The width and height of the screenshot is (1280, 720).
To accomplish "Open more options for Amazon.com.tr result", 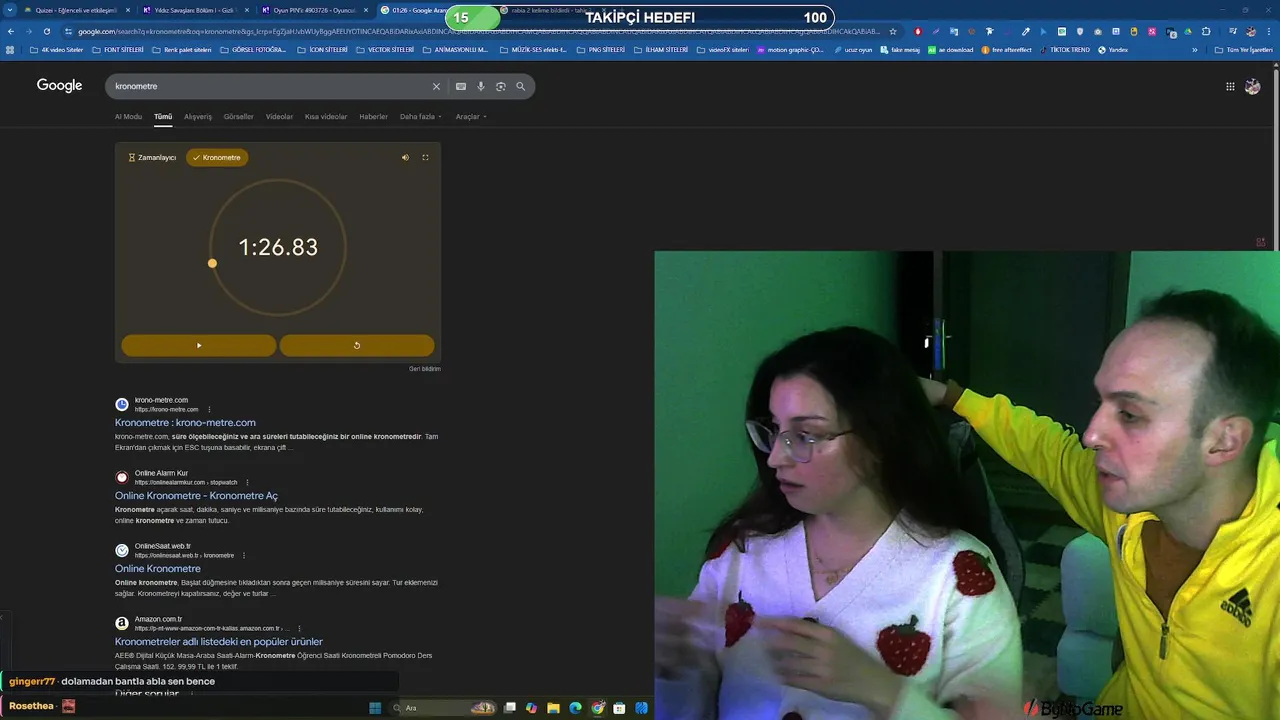I will (x=299, y=628).
